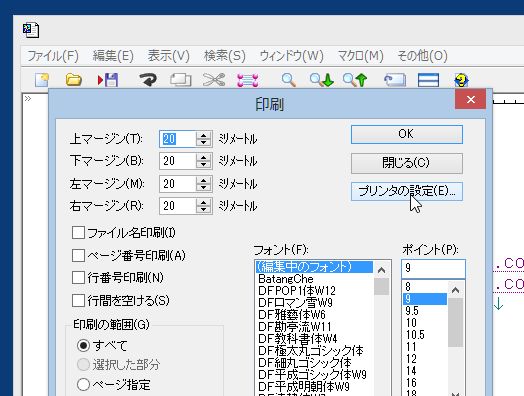
Task: Open the ファイル(F) menu
Action: [53, 56]
